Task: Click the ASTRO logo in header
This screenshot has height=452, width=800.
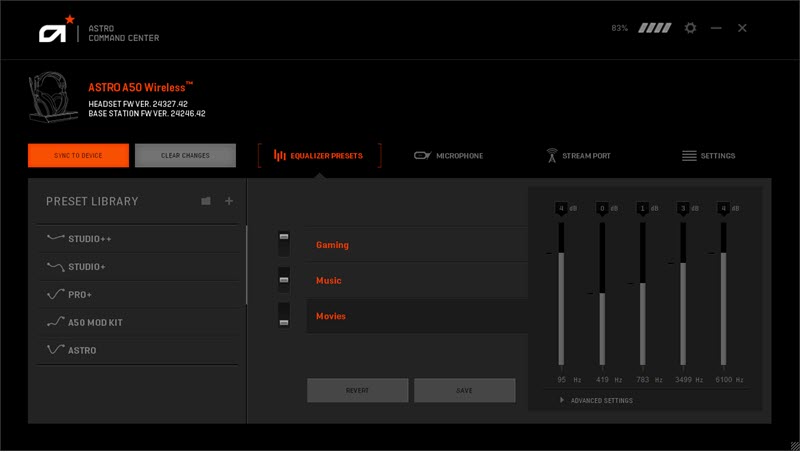Action: point(53,31)
